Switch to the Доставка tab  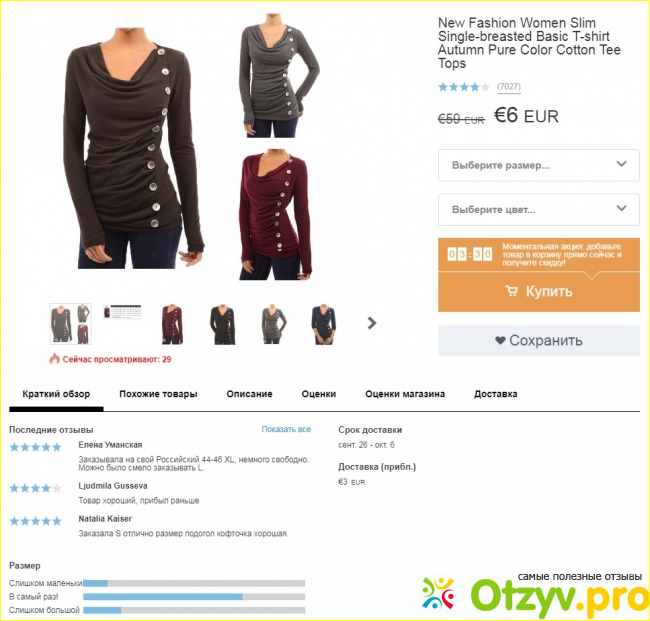click(x=495, y=394)
